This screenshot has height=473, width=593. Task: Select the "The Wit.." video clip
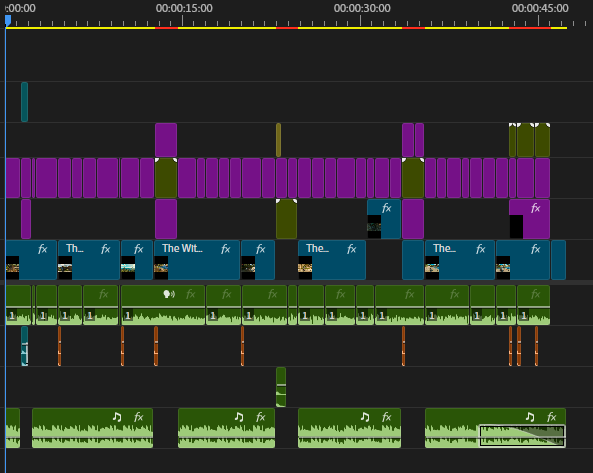197,260
